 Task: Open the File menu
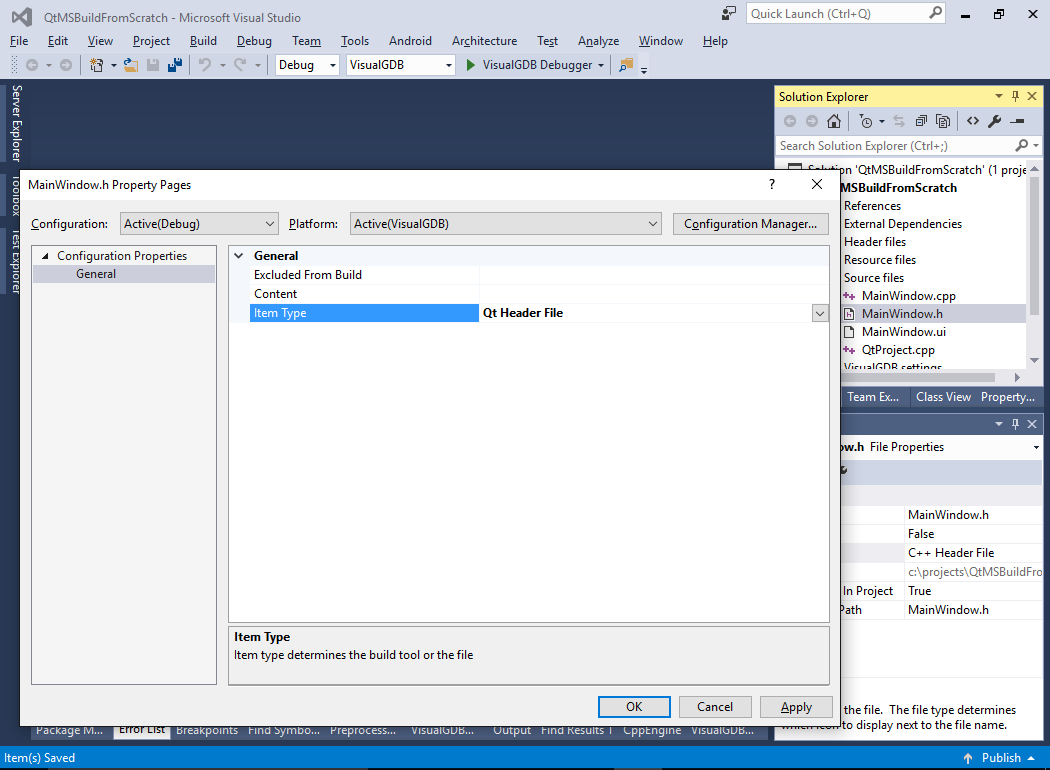tap(19, 41)
